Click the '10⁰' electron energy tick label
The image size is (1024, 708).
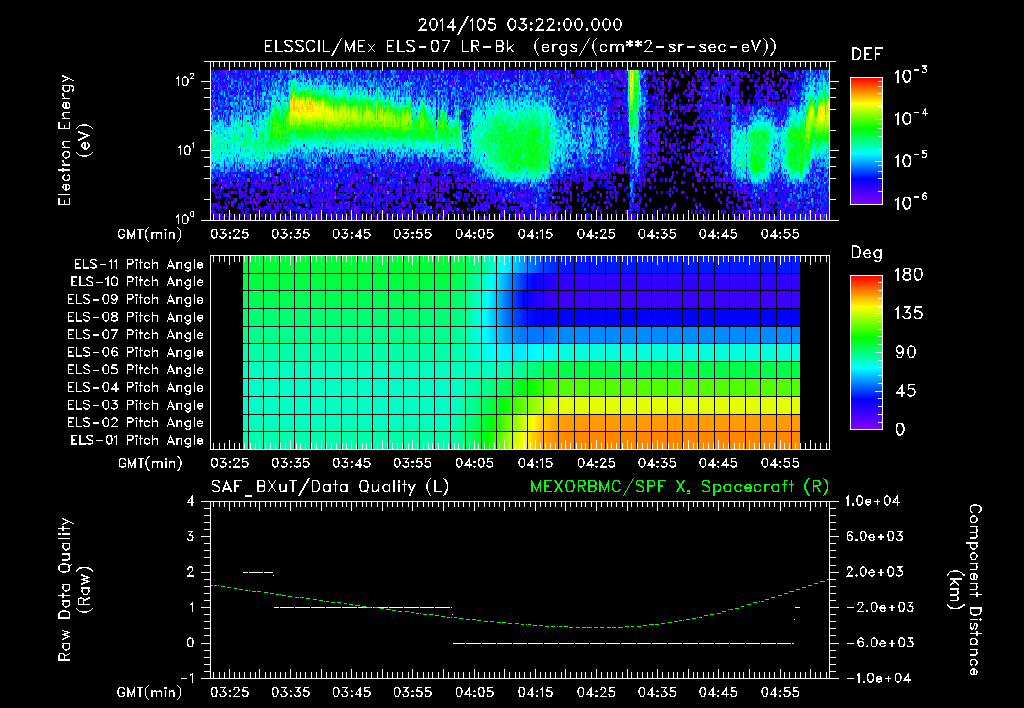[x=186, y=218]
